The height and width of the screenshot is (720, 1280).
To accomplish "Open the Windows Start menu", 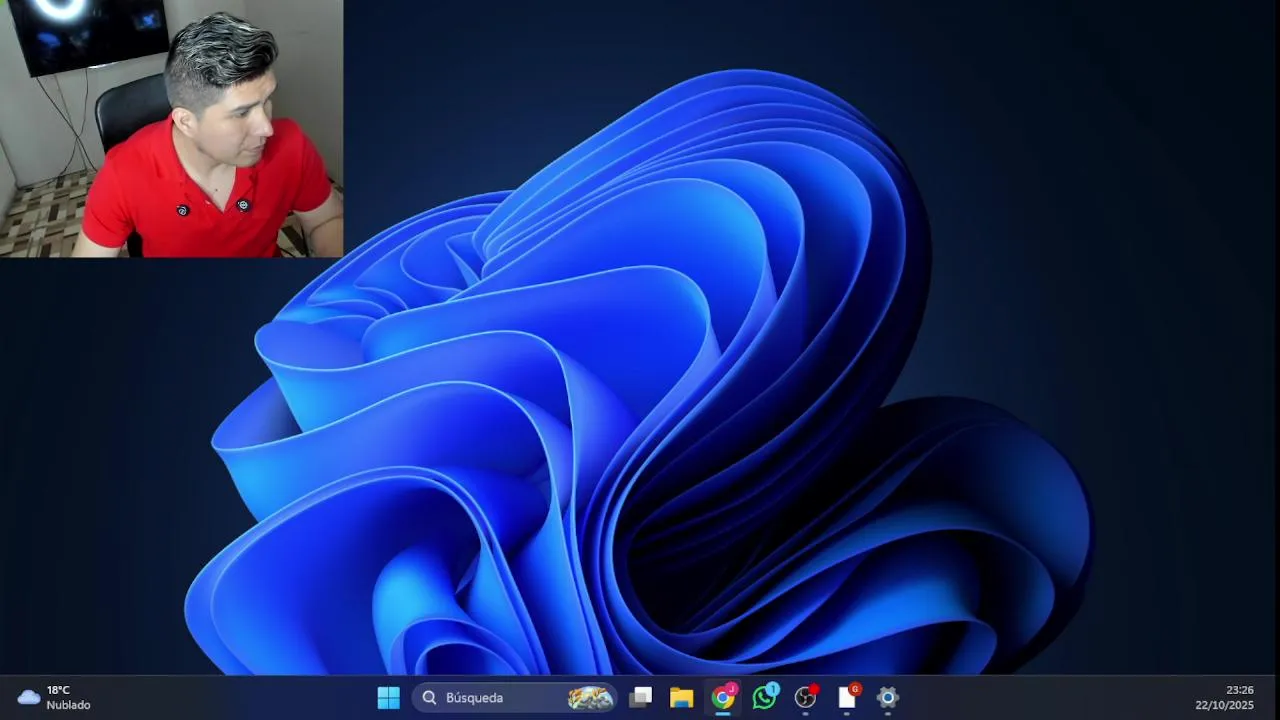I will (x=388, y=697).
